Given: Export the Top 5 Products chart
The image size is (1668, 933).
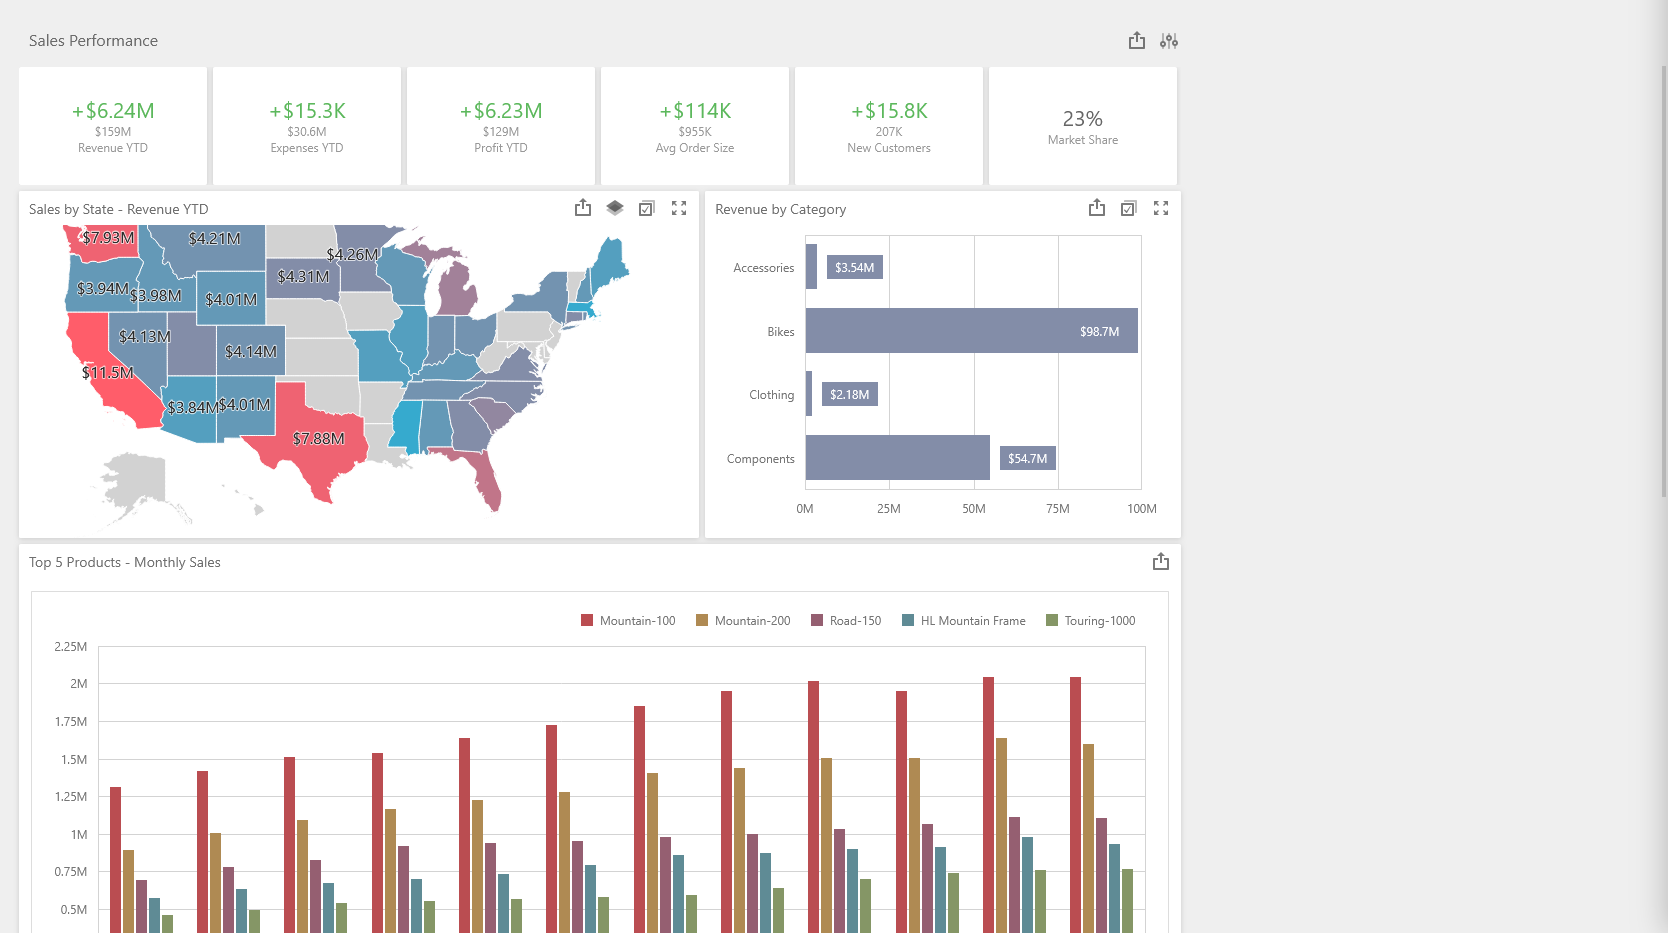Looking at the screenshot, I should click(1160, 562).
